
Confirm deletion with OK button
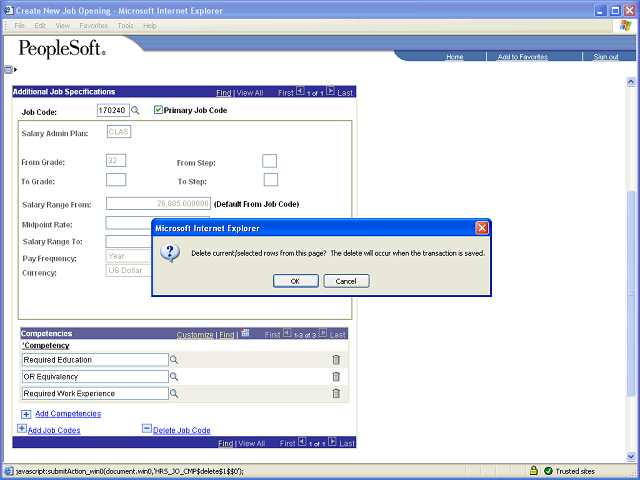coord(296,281)
